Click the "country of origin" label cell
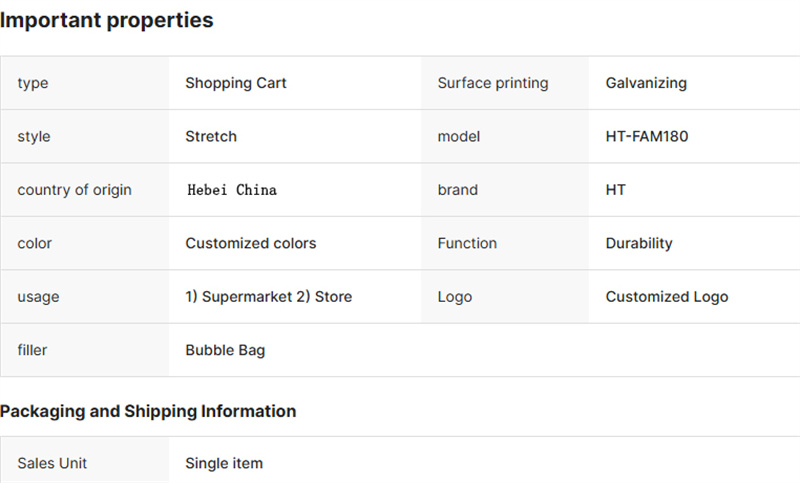 point(85,190)
